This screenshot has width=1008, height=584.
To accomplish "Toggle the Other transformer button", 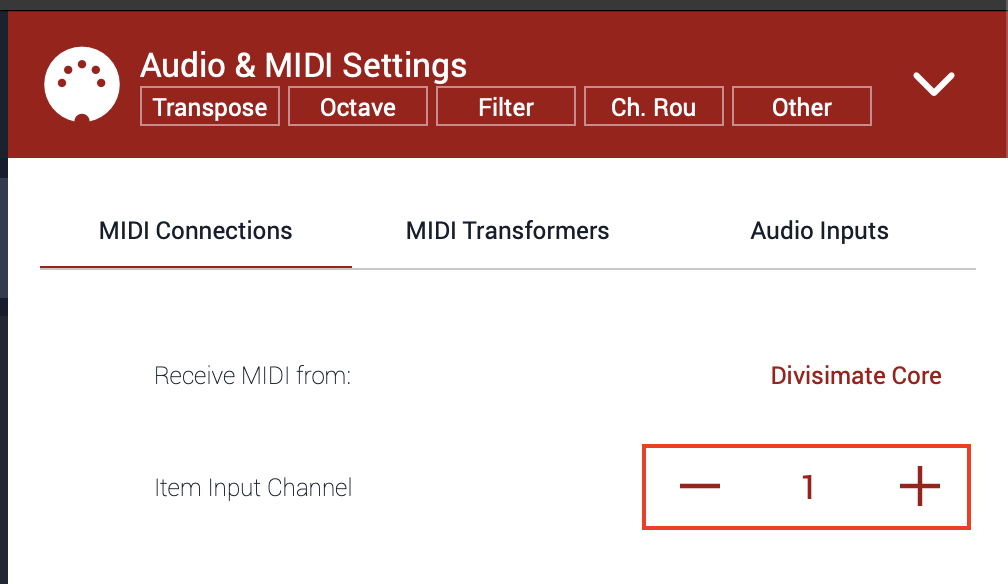I will [x=802, y=107].
